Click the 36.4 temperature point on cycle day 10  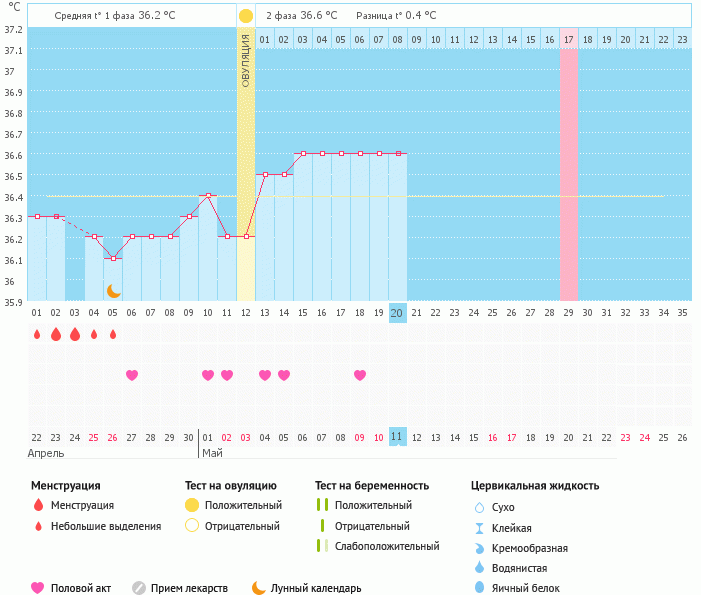tap(208, 195)
